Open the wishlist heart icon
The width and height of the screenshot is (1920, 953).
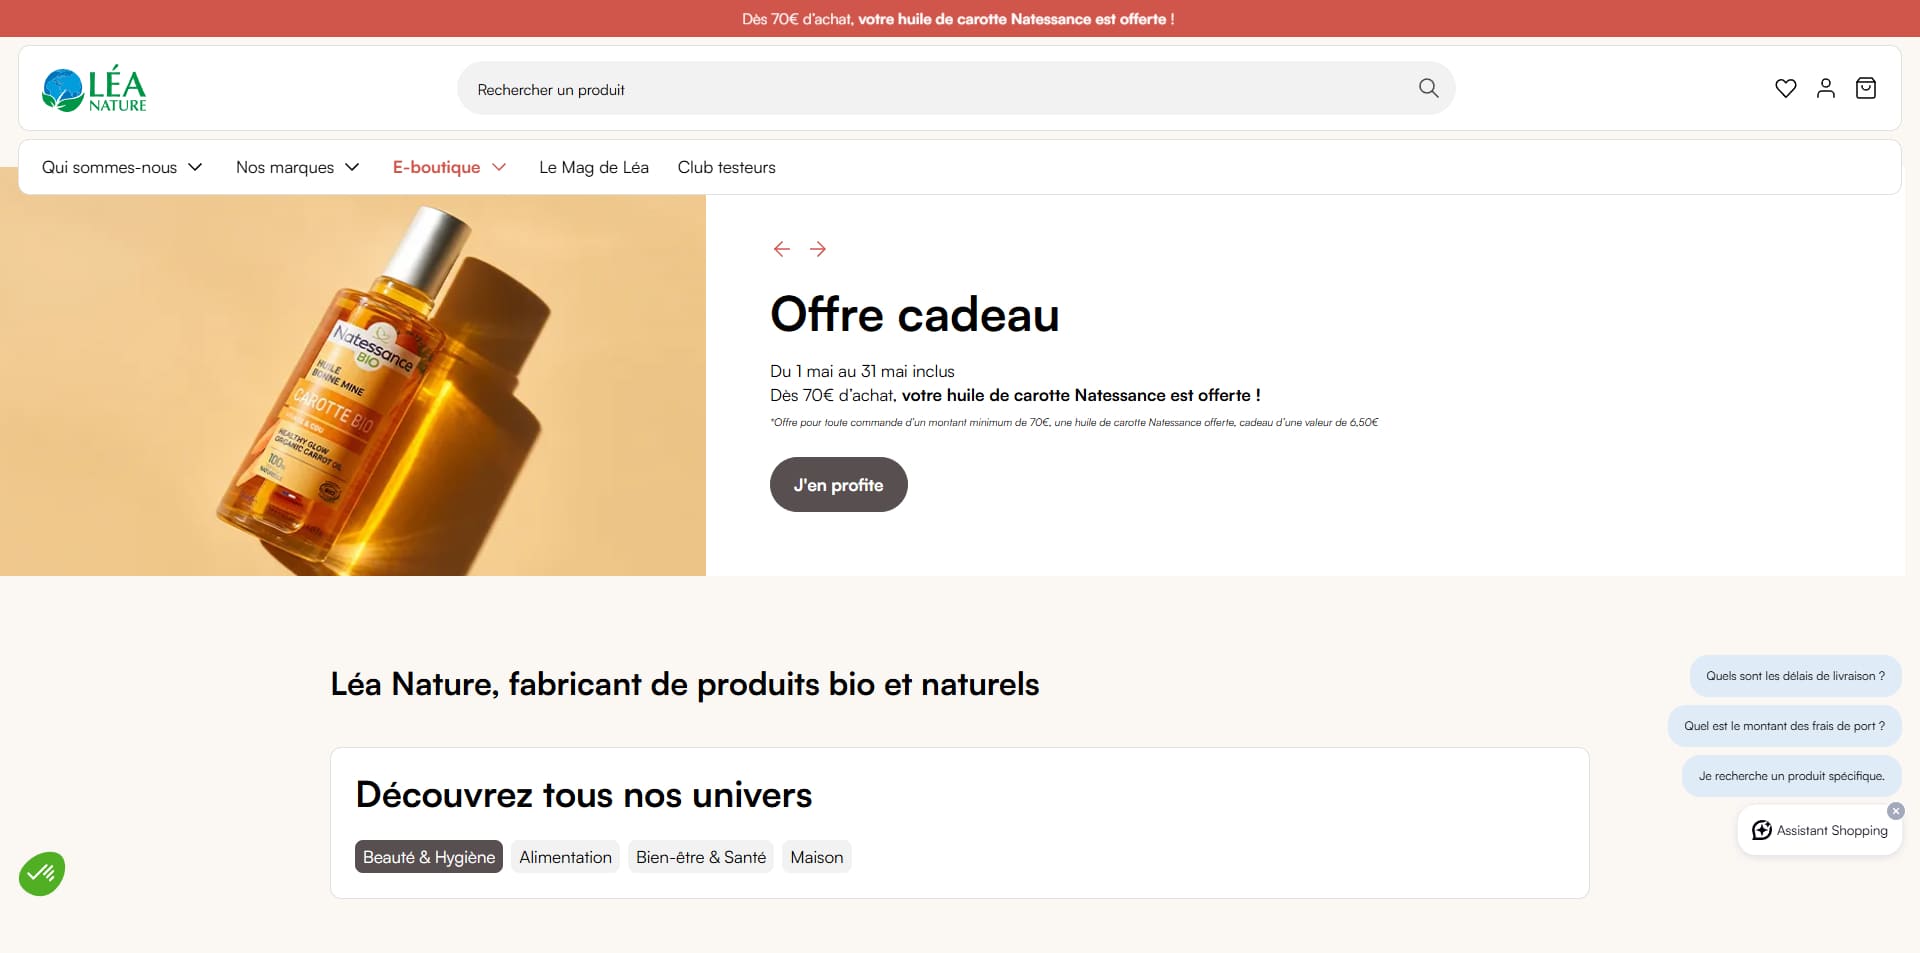coord(1785,88)
